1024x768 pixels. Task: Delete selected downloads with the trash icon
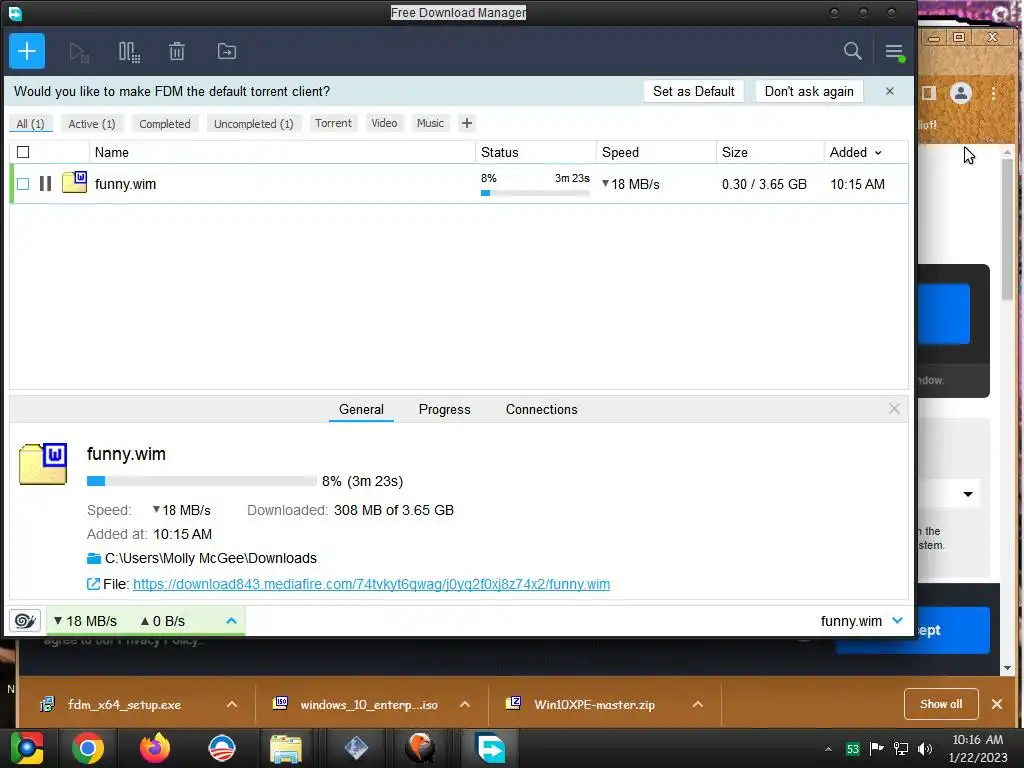pyautogui.click(x=177, y=51)
